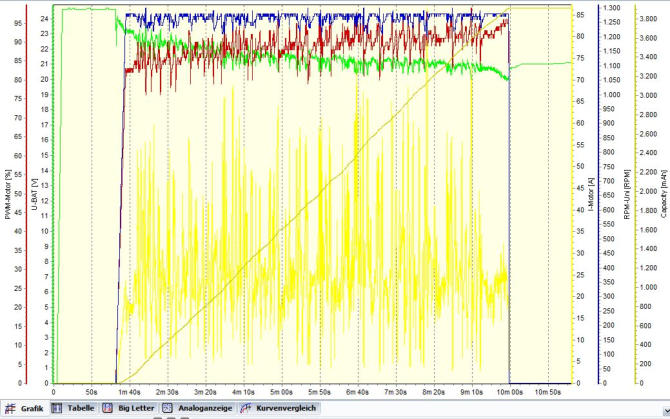Select the Analoganzeige tab label
The width and height of the screenshot is (670, 419).
click(203, 409)
